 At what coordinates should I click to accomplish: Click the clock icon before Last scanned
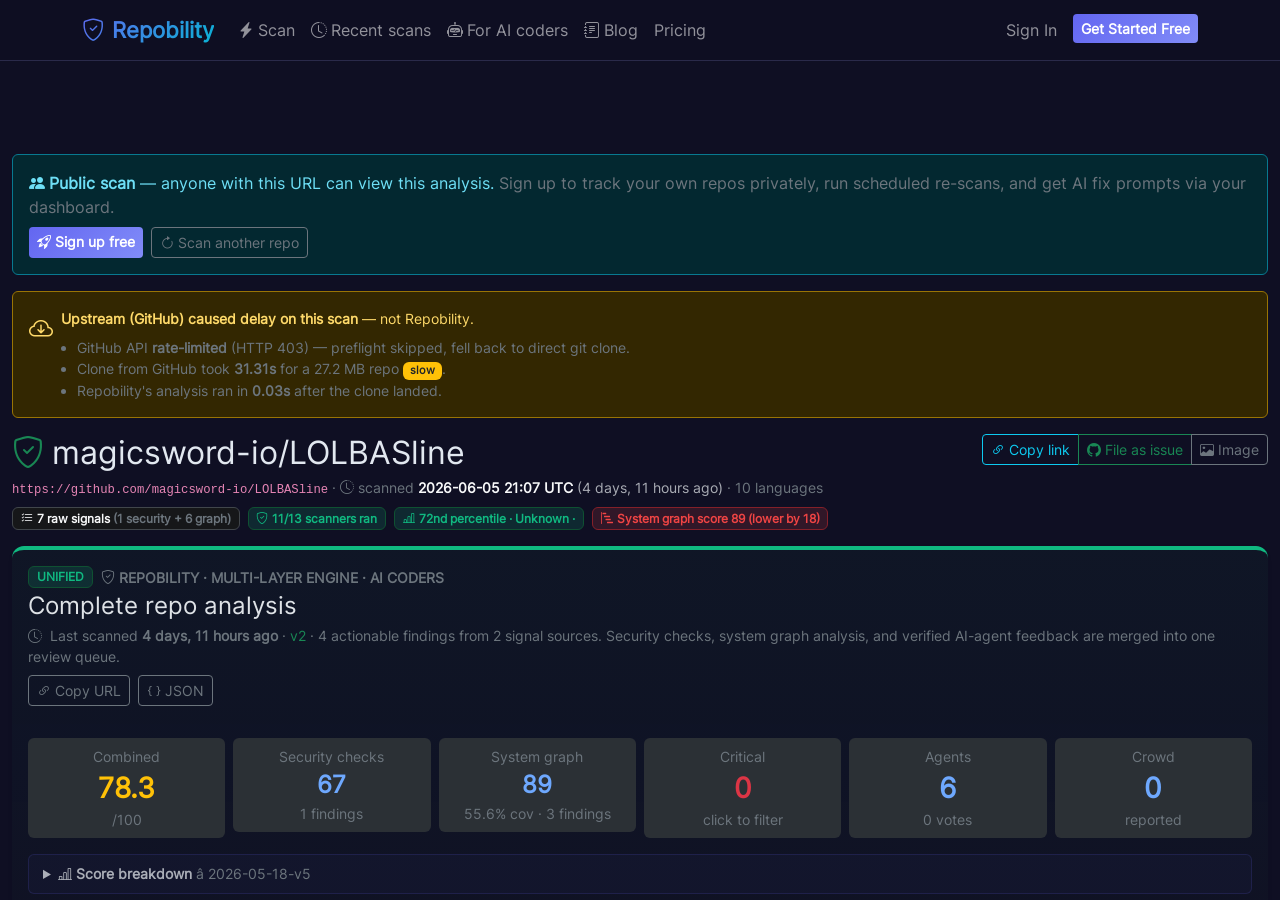tap(35, 636)
